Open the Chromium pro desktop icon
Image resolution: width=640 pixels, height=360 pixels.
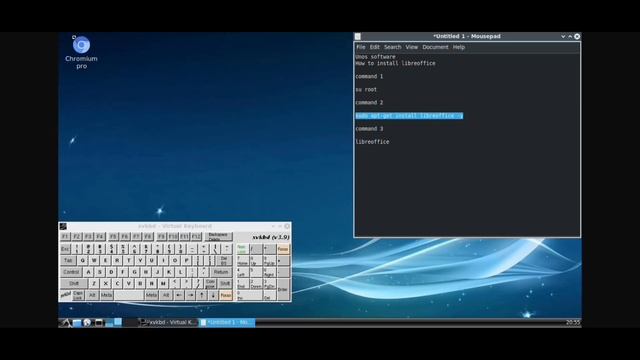pyautogui.click(x=81, y=52)
